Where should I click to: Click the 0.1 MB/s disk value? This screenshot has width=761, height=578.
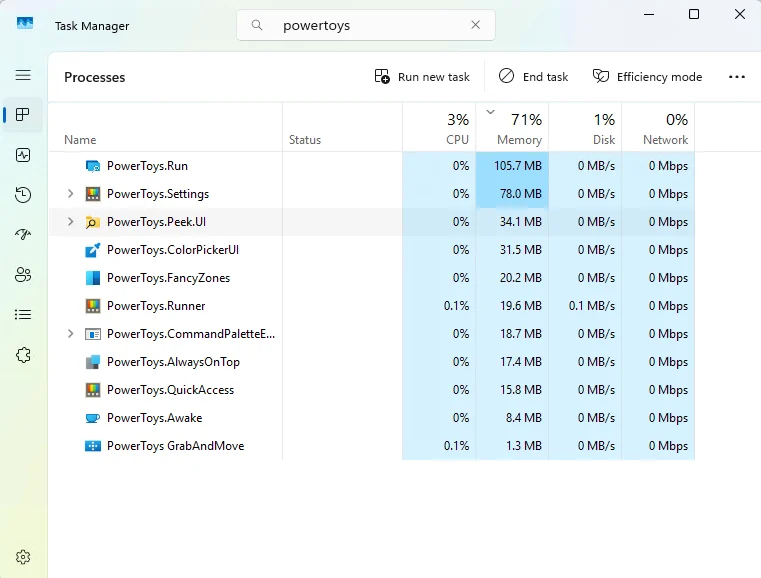point(592,306)
